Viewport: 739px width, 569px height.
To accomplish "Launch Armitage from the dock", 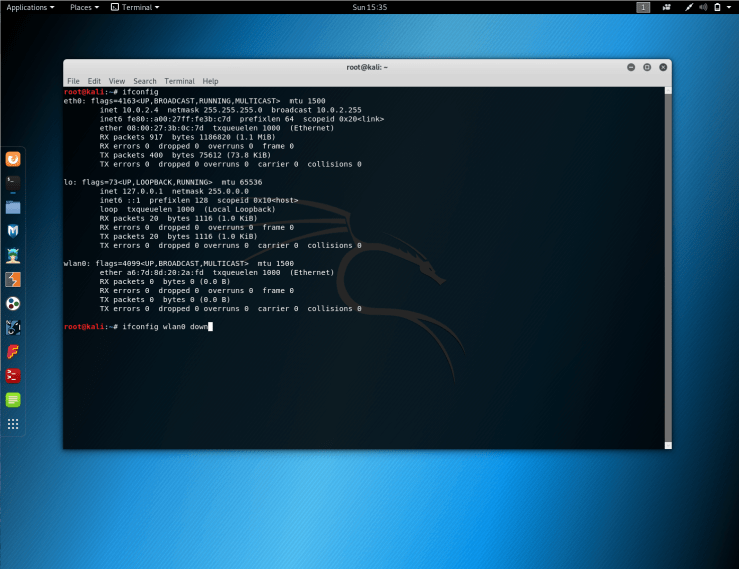I will 13,255.
